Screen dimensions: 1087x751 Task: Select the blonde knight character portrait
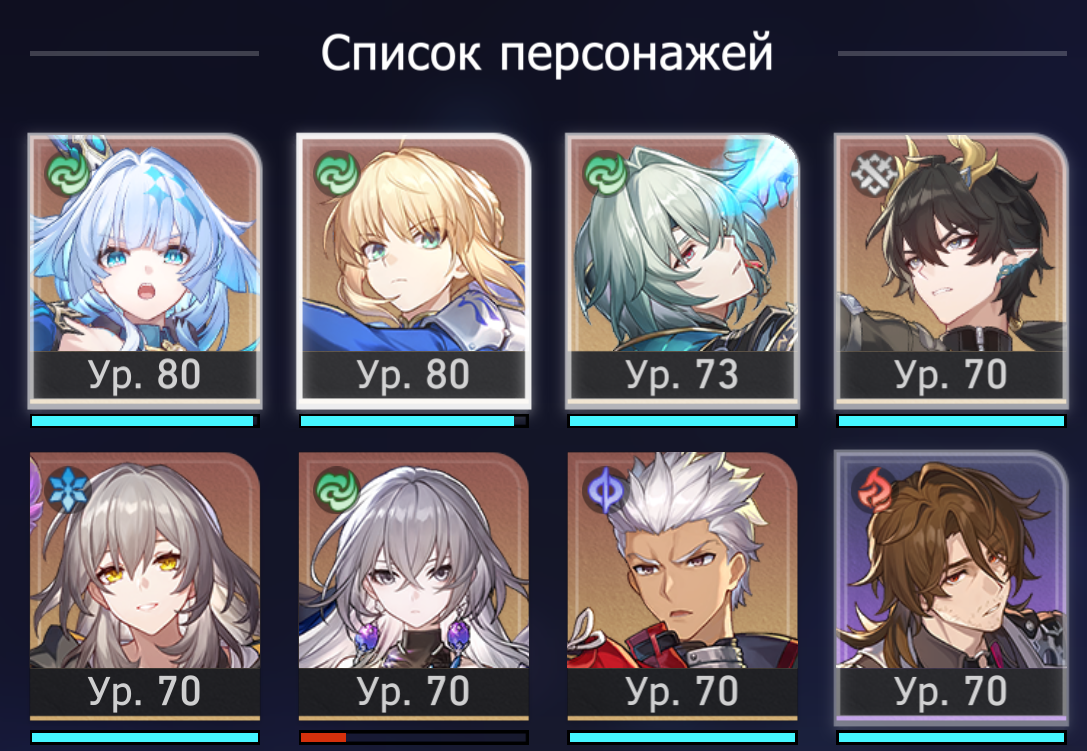pos(413,270)
